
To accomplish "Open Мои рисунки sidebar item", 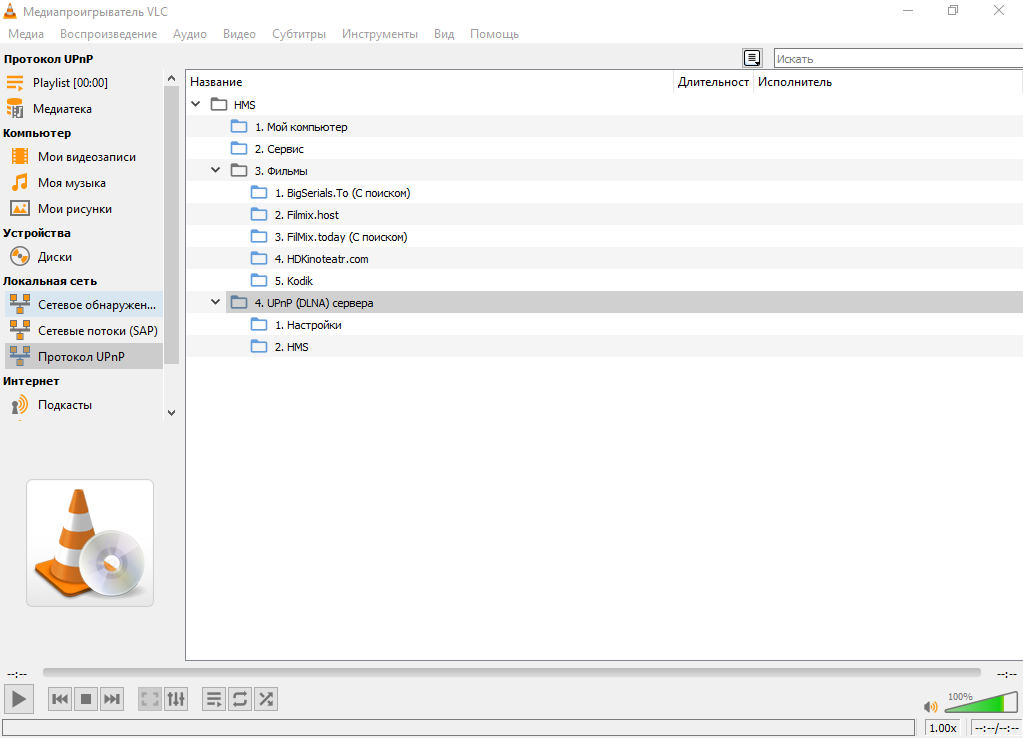I will pos(84,209).
